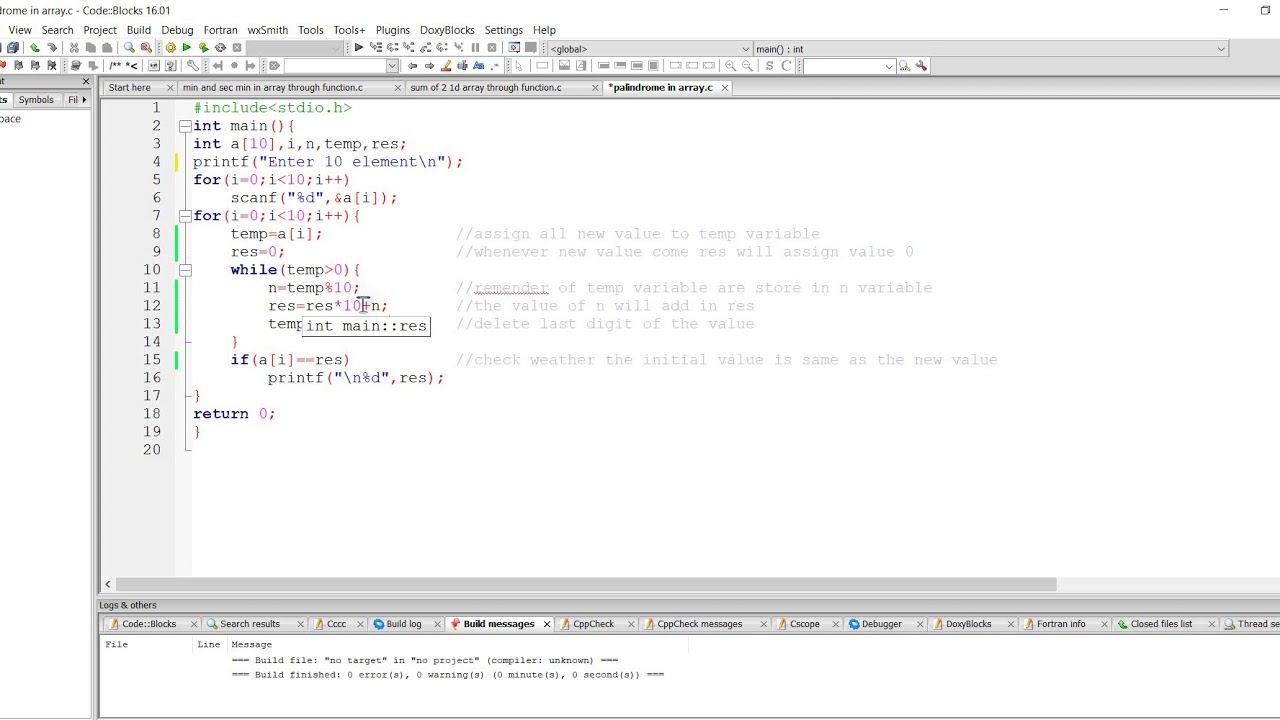Viewport: 1280px width, 720px height.
Task: Close the Management panel
Action: tap(86, 82)
